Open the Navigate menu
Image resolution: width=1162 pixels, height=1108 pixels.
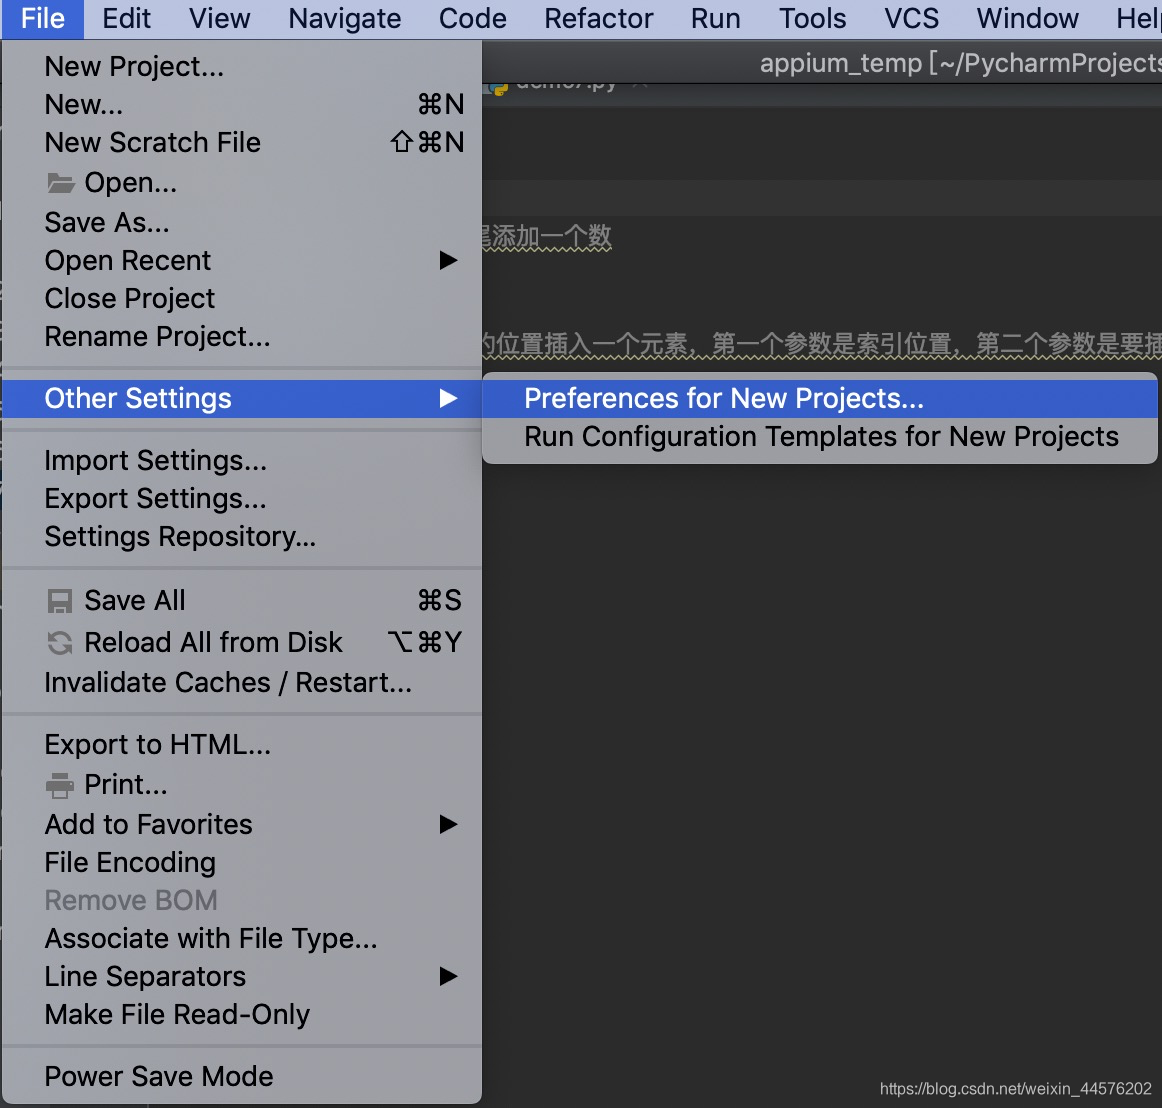(345, 19)
